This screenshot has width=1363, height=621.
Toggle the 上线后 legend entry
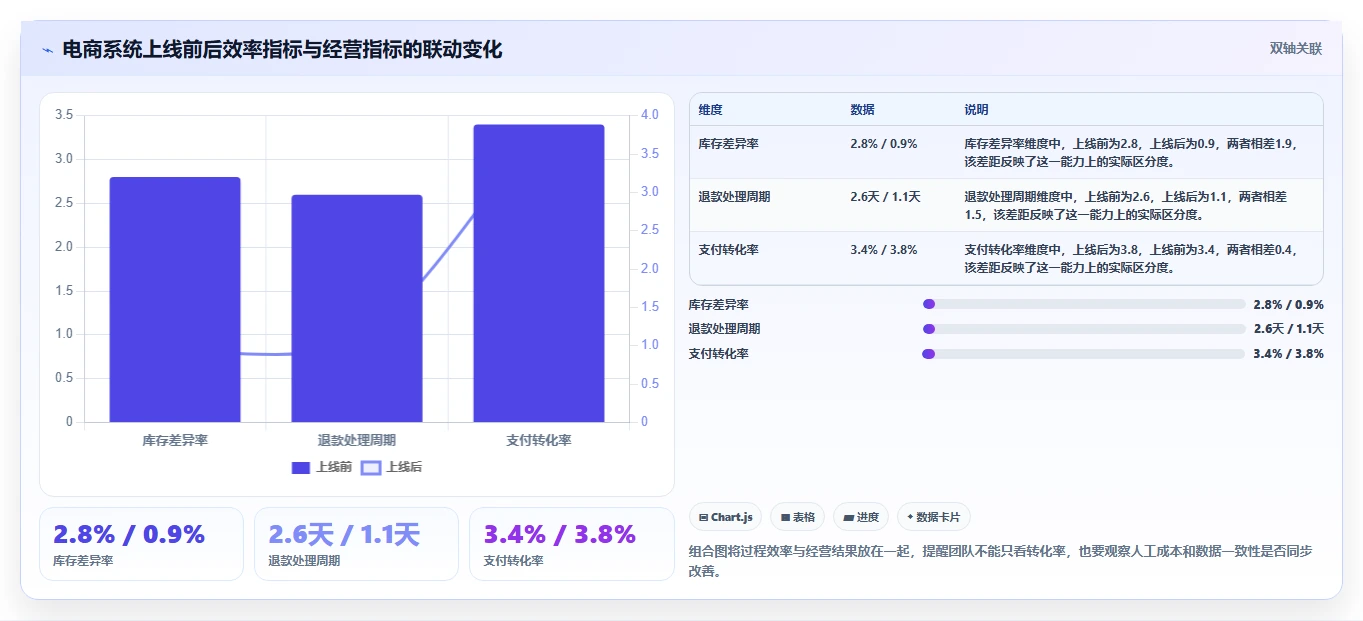point(391,467)
